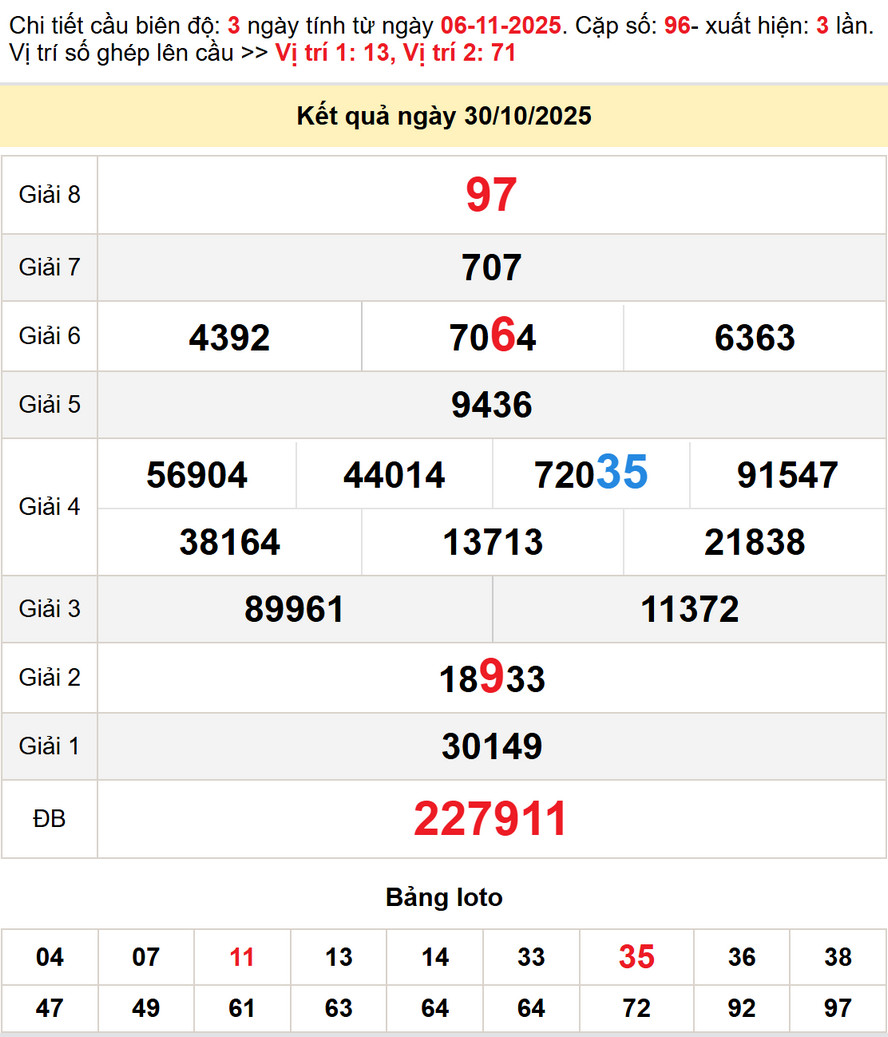Image resolution: width=888 pixels, height=1037 pixels.
Task: Select Giải 3 number 11372
Action: (x=689, y=609)
